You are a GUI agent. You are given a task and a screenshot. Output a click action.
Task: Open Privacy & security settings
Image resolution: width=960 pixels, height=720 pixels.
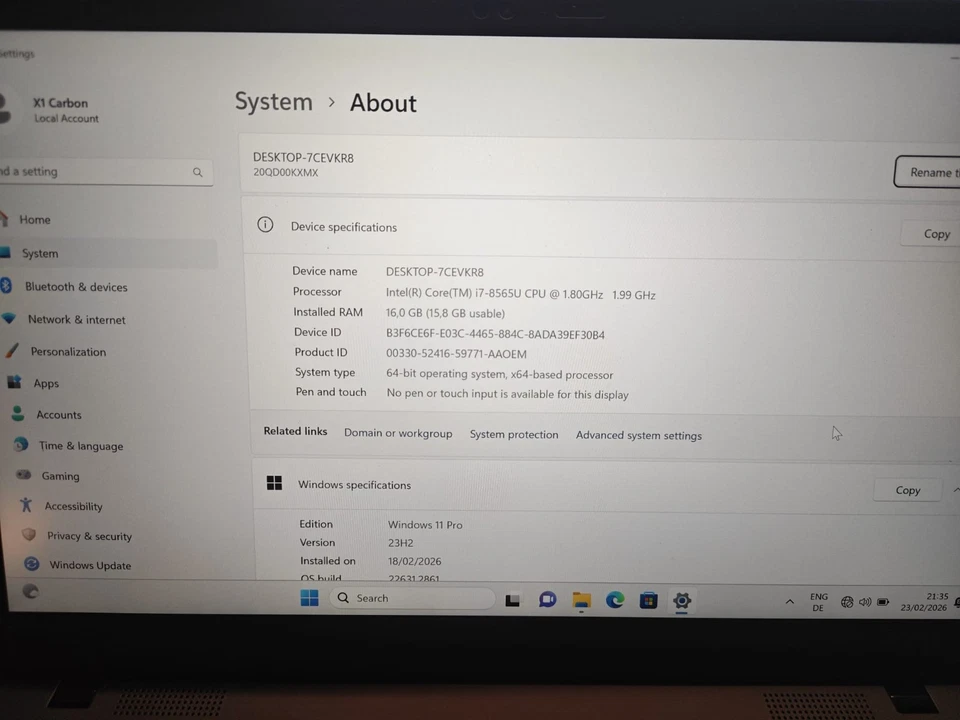(x=89, y=536)
